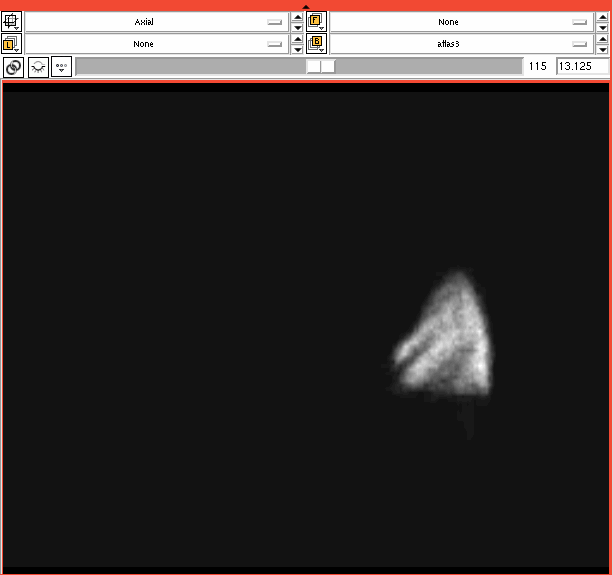Click the slice orientation icon beside Axial
The width and height of the screenshot is (613, 575).
pos(13,21)
